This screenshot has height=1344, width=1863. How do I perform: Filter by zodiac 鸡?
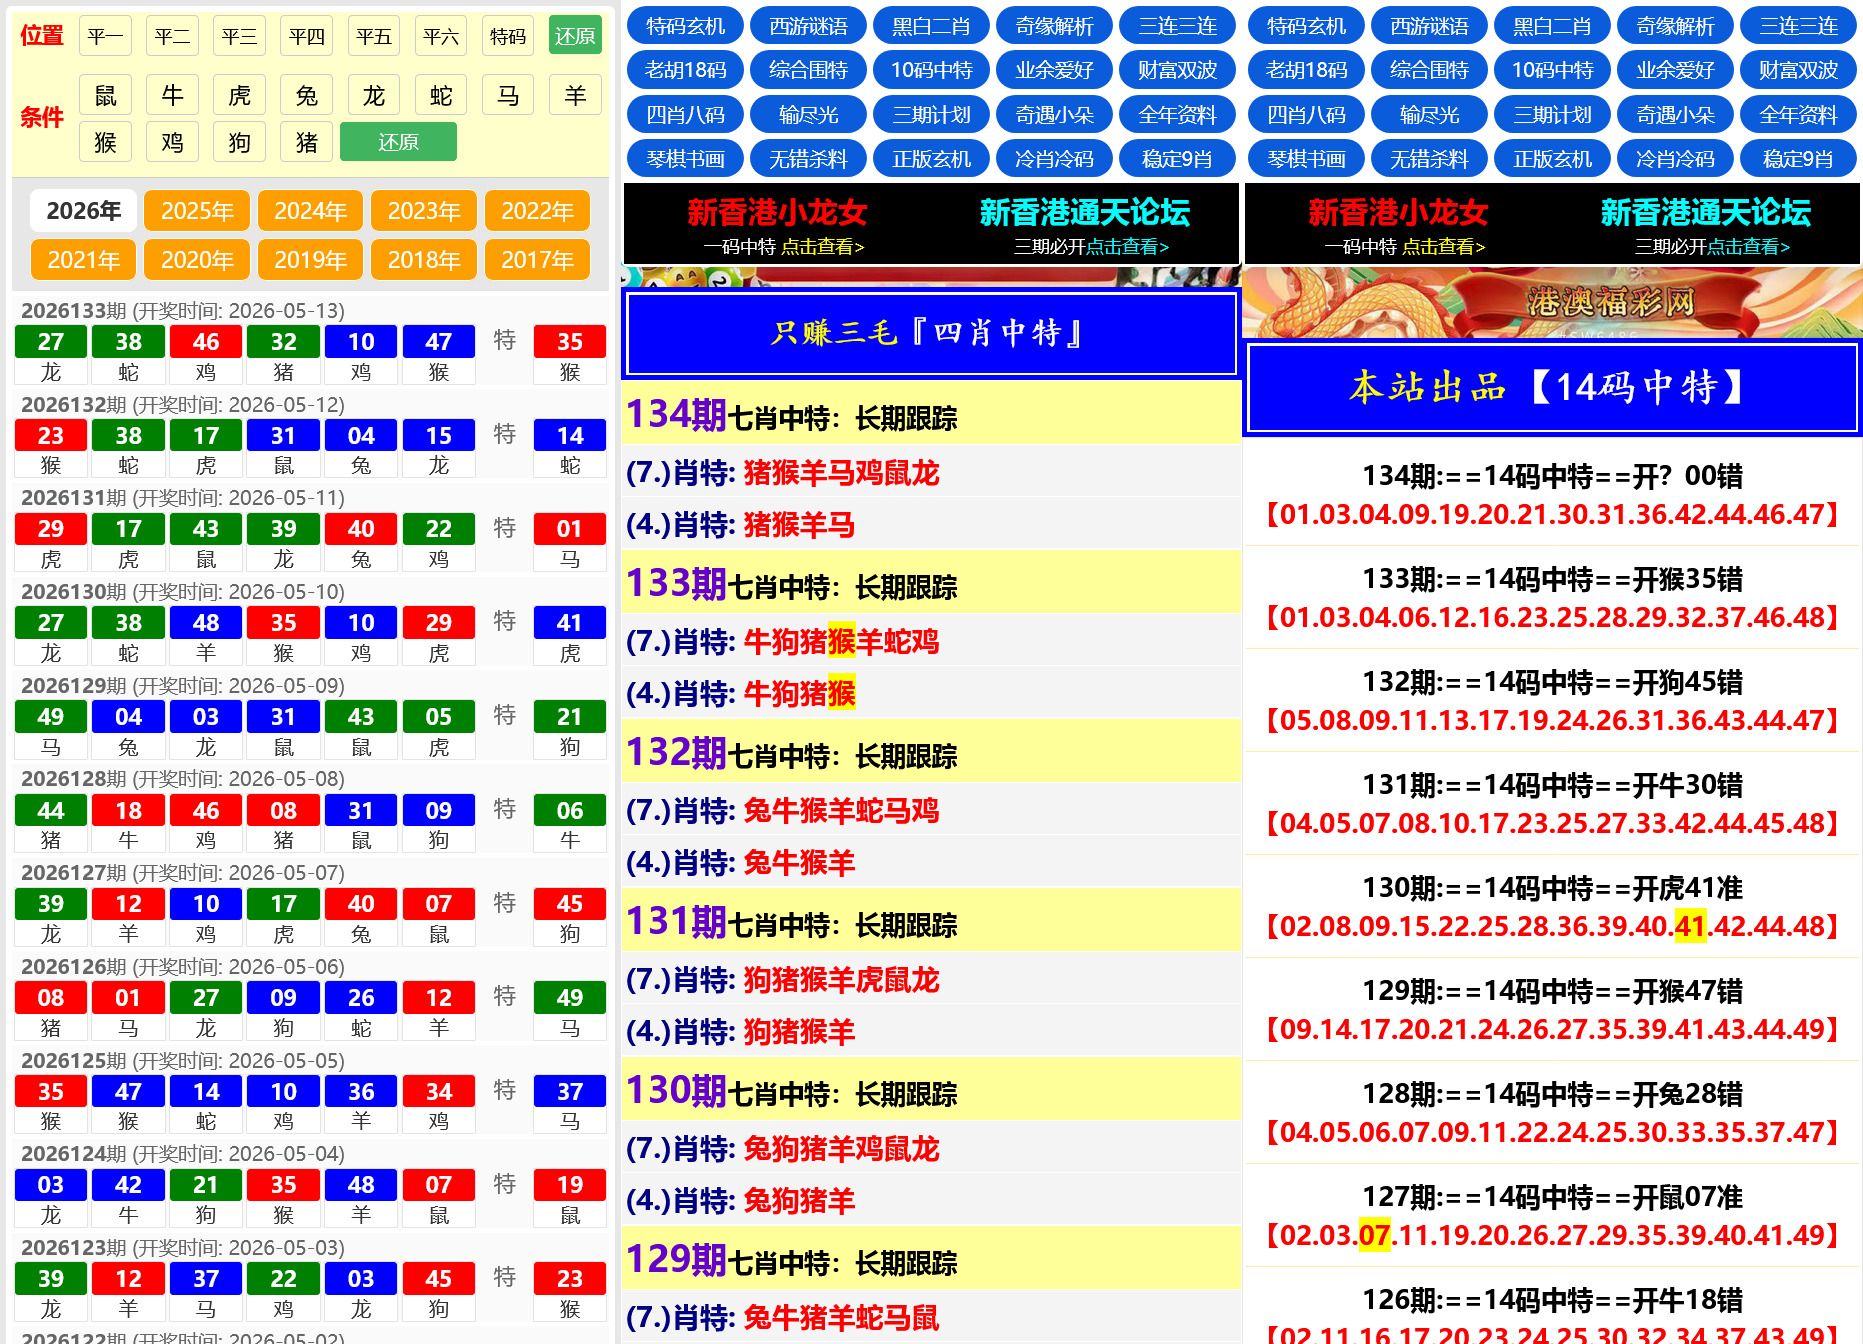[172, 142]
